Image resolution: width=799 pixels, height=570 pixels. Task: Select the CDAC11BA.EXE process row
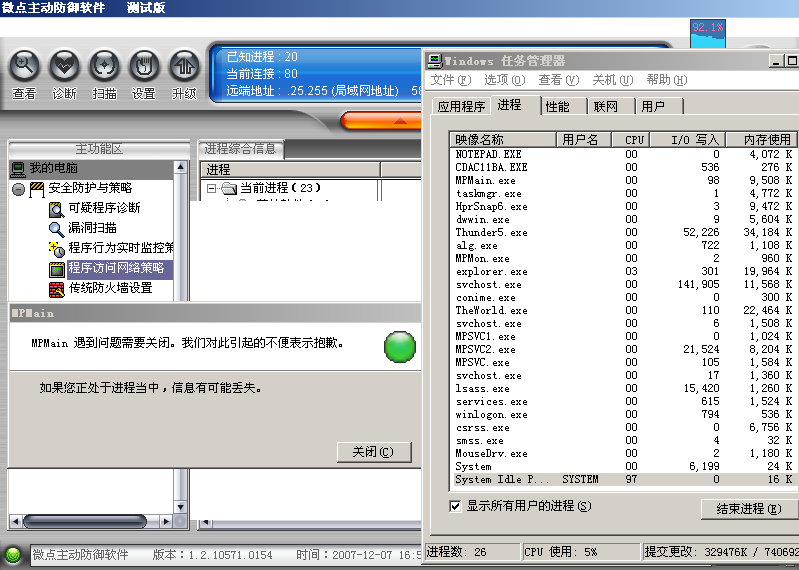[624, 167]
